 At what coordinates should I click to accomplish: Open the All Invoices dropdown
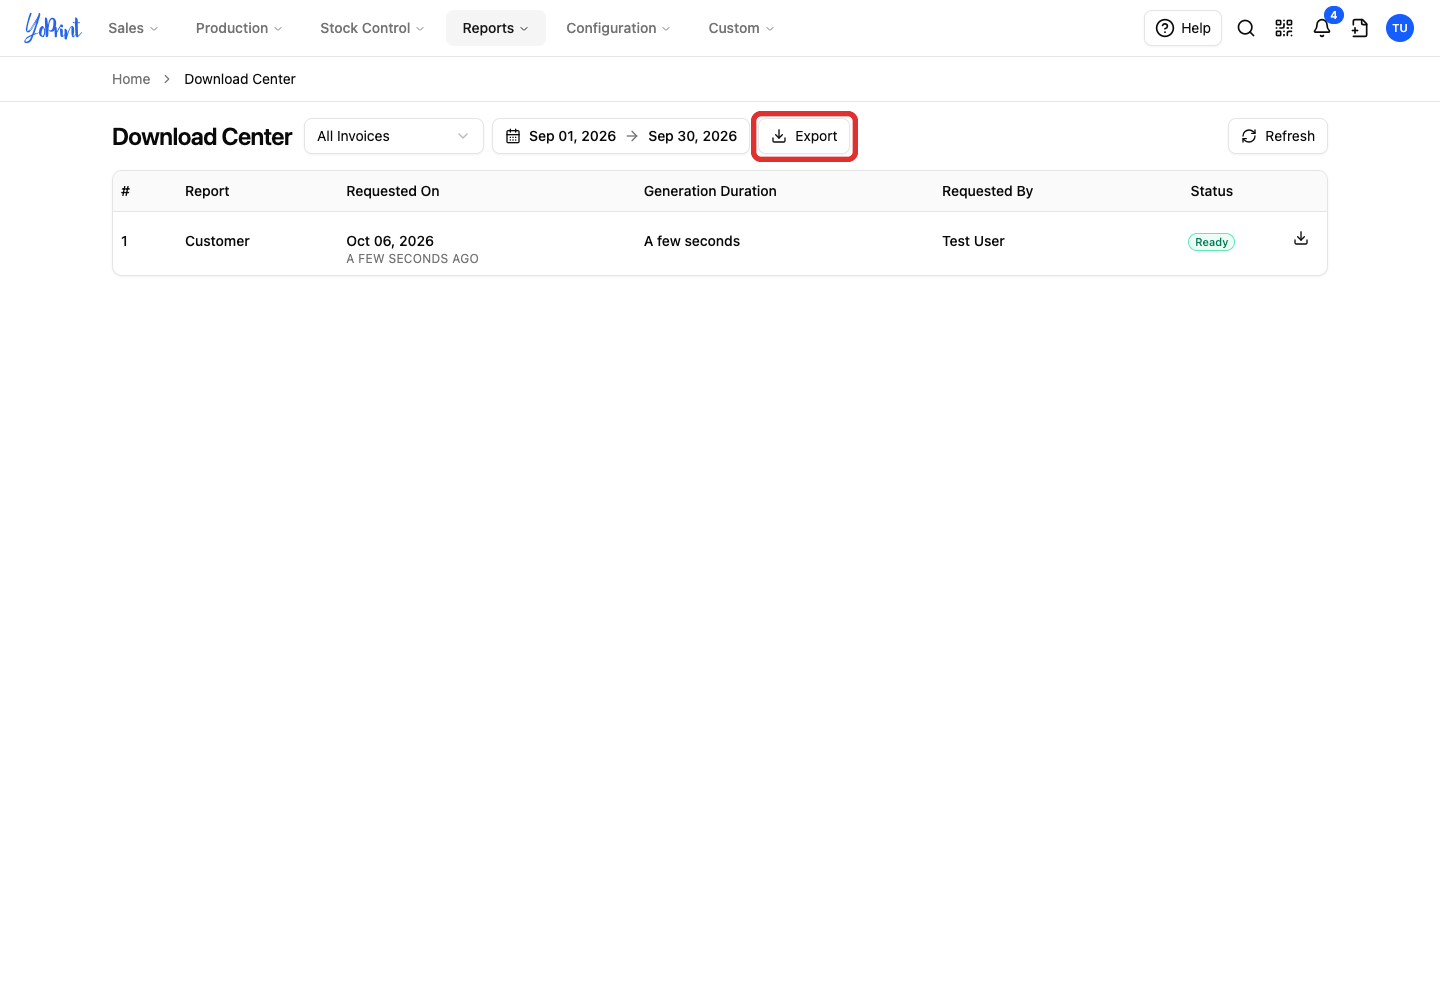pyautogui.click(x=394, y=136)
